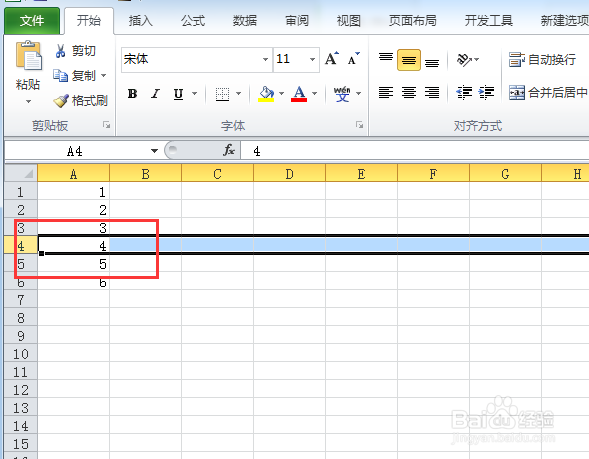Decrease indent
This screenshot has width=589, height=459.
464,92
